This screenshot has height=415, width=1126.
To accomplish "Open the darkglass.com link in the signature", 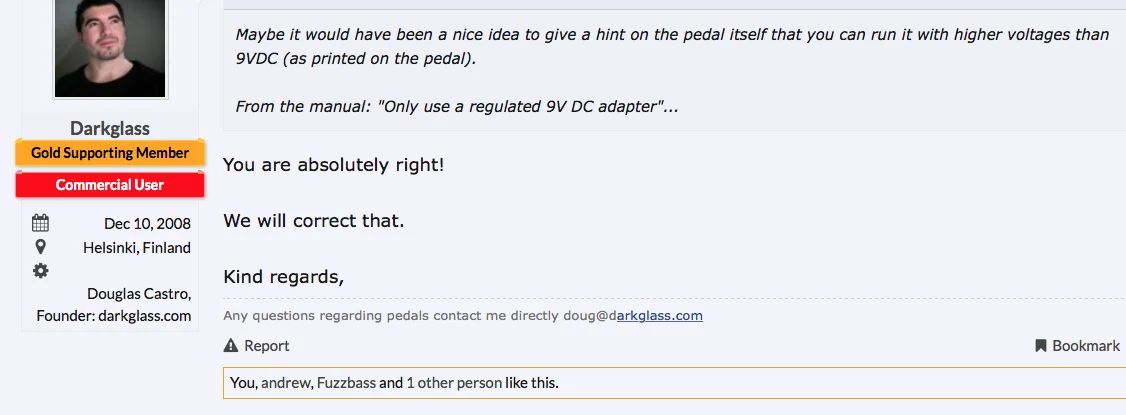I will point(659,316).
